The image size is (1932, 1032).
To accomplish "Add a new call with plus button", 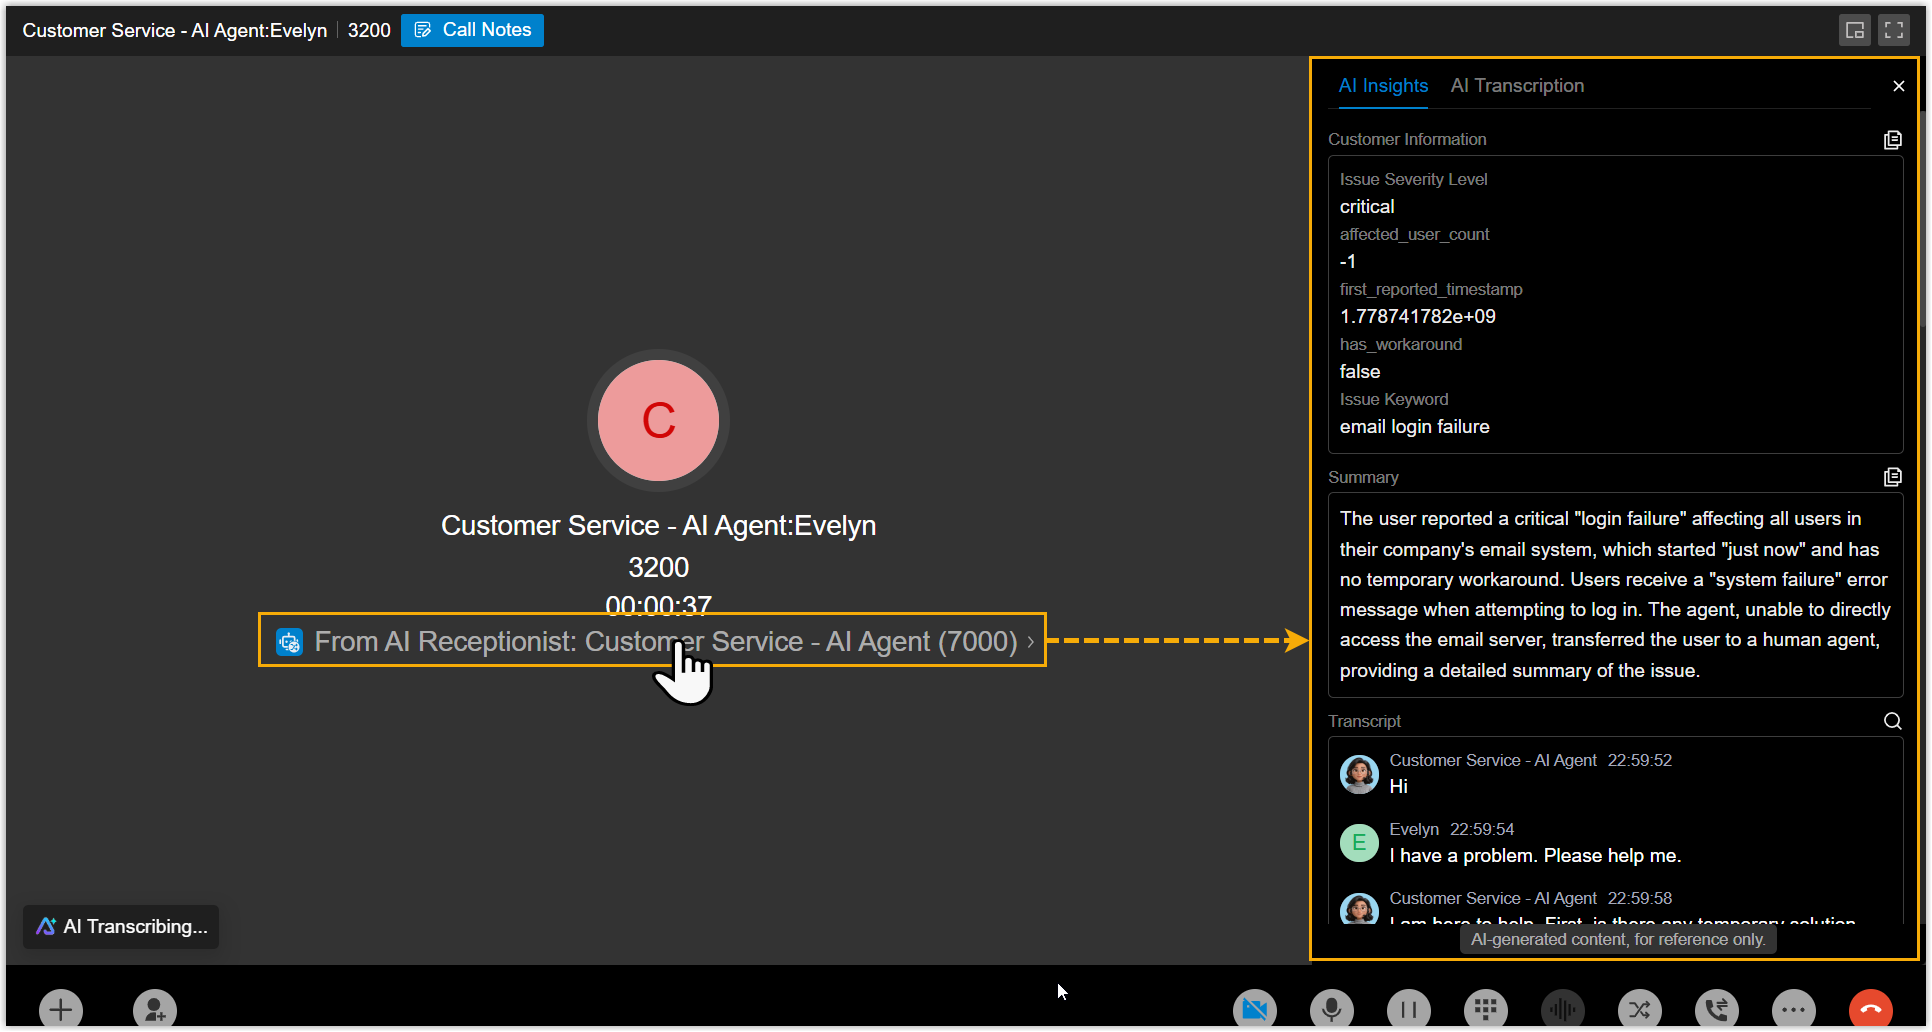I will tap(61, 1010).
